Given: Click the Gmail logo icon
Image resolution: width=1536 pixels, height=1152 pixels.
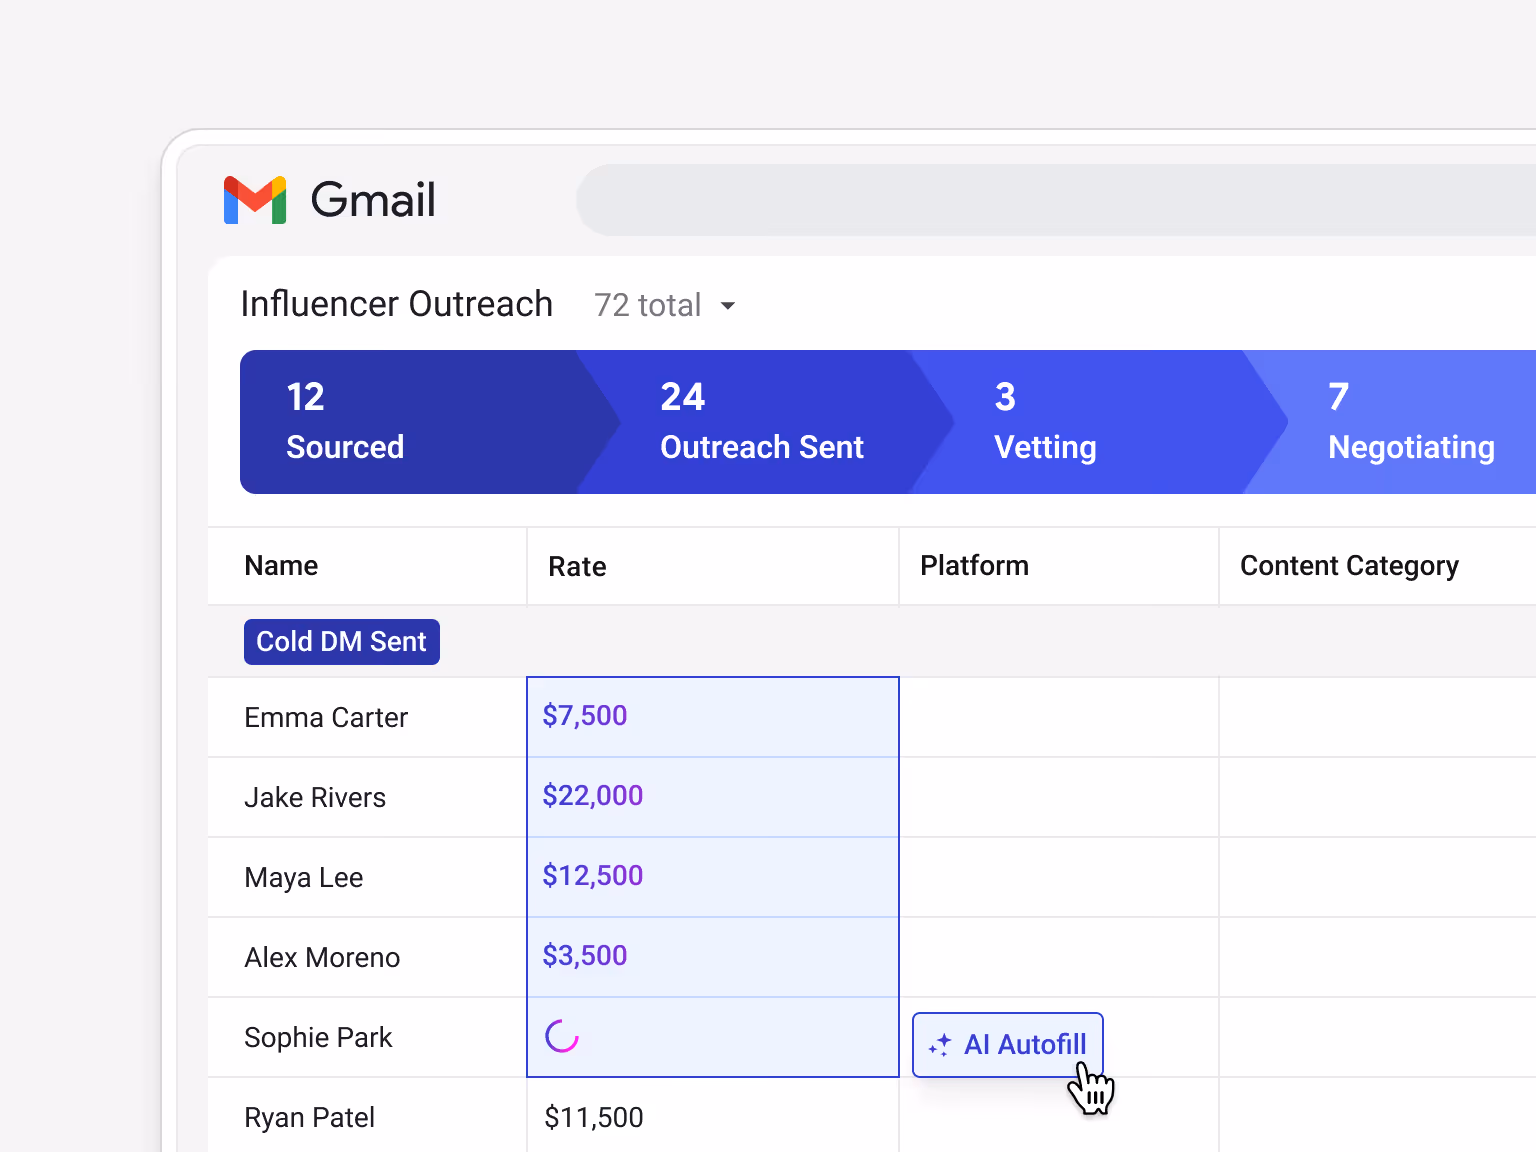Looking at the screenshot, I should (x=255, y=200).
